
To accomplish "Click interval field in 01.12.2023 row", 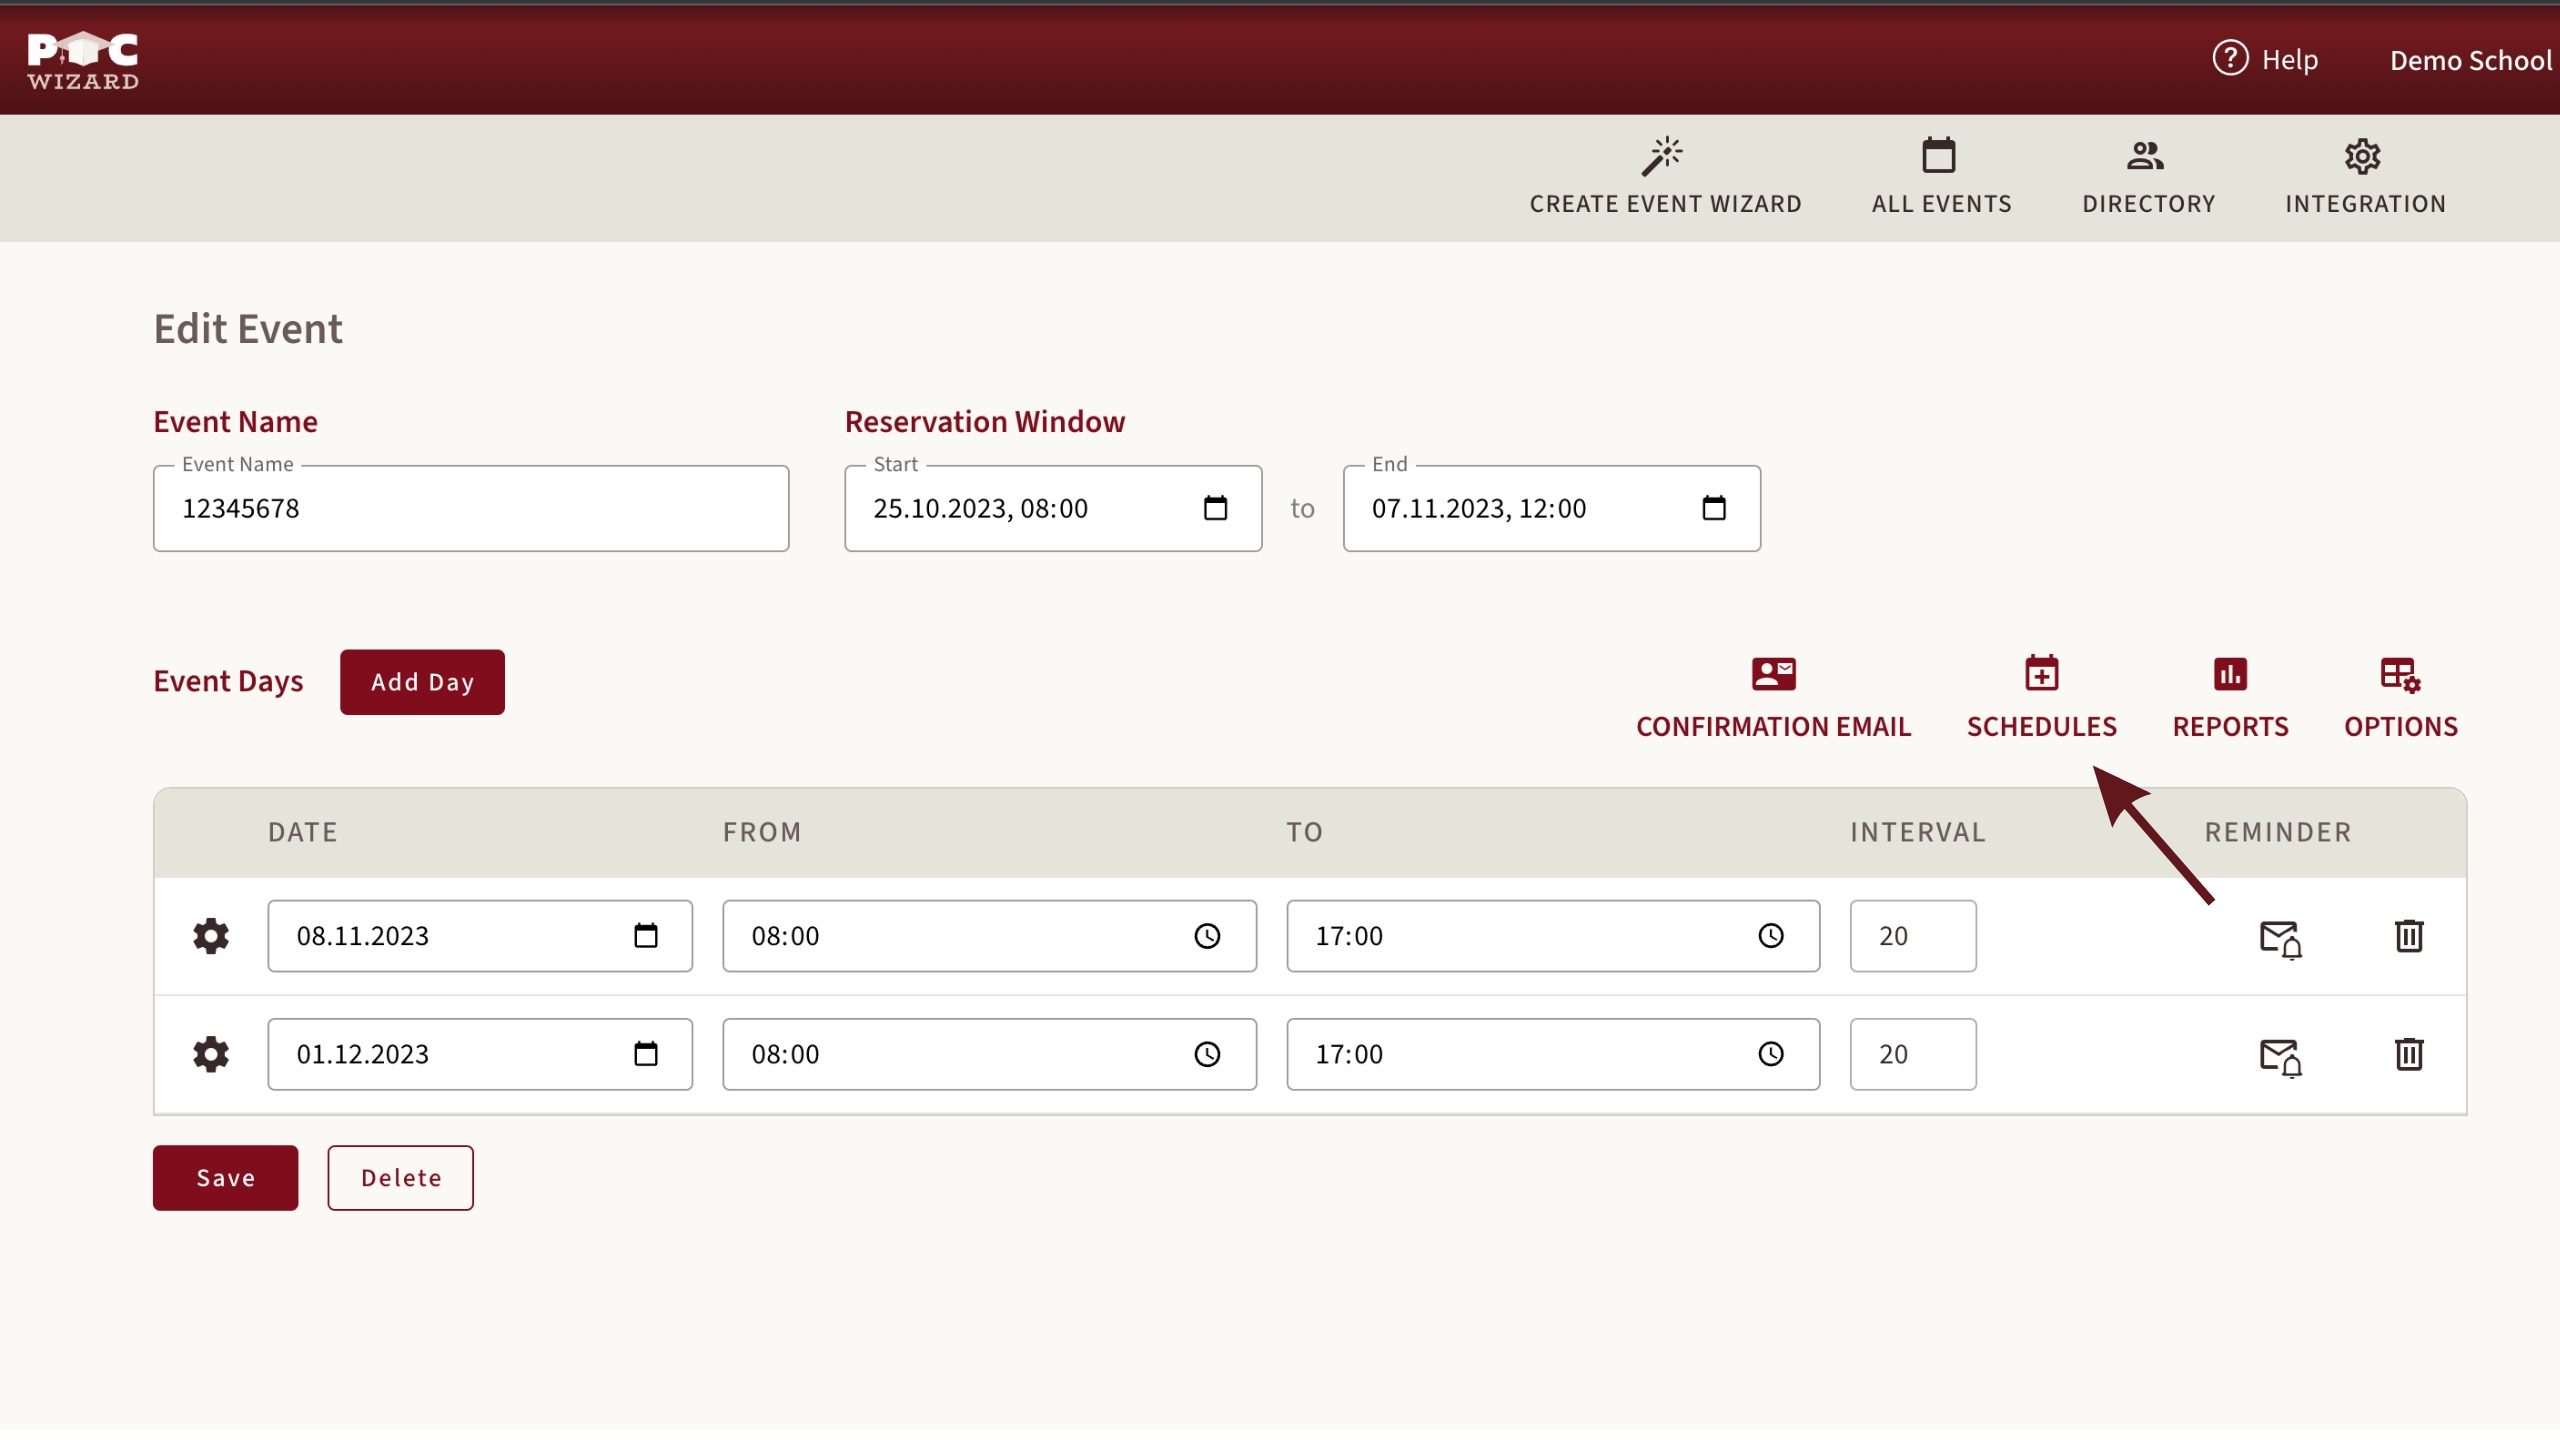I will pyautogui.click(x=1913, y=1054).
